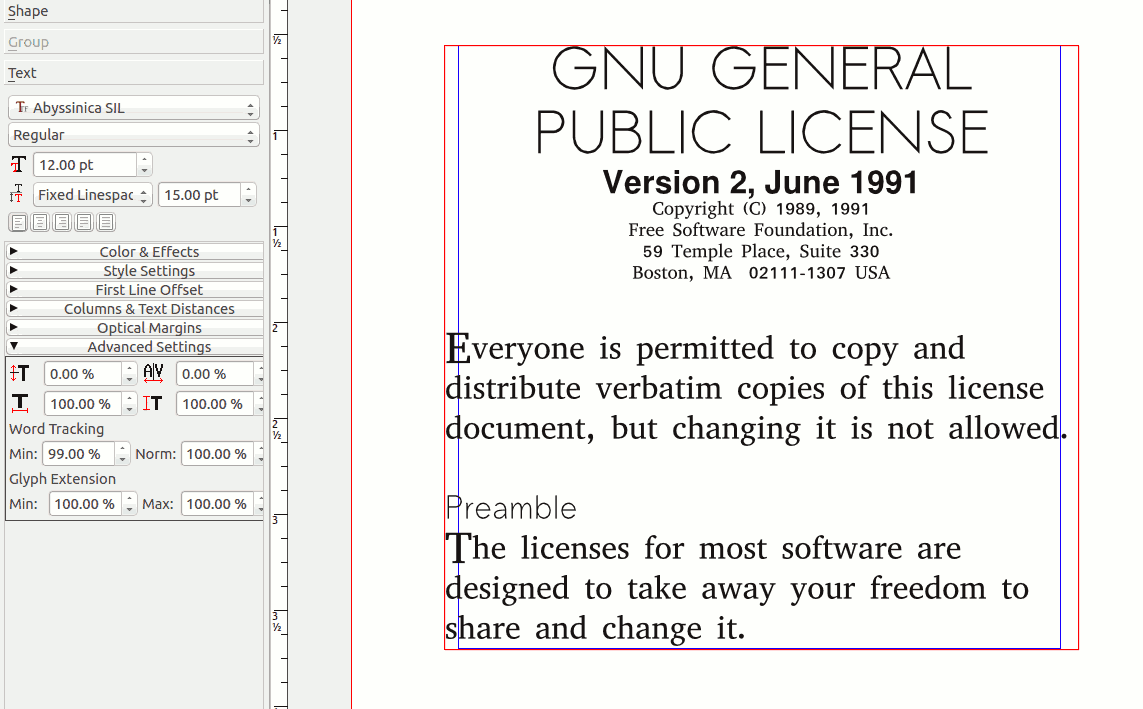Collapse the Advanced Settings section
Image resolution: width=1143 pixels, height=709 pixels.
tap(135, 347)
